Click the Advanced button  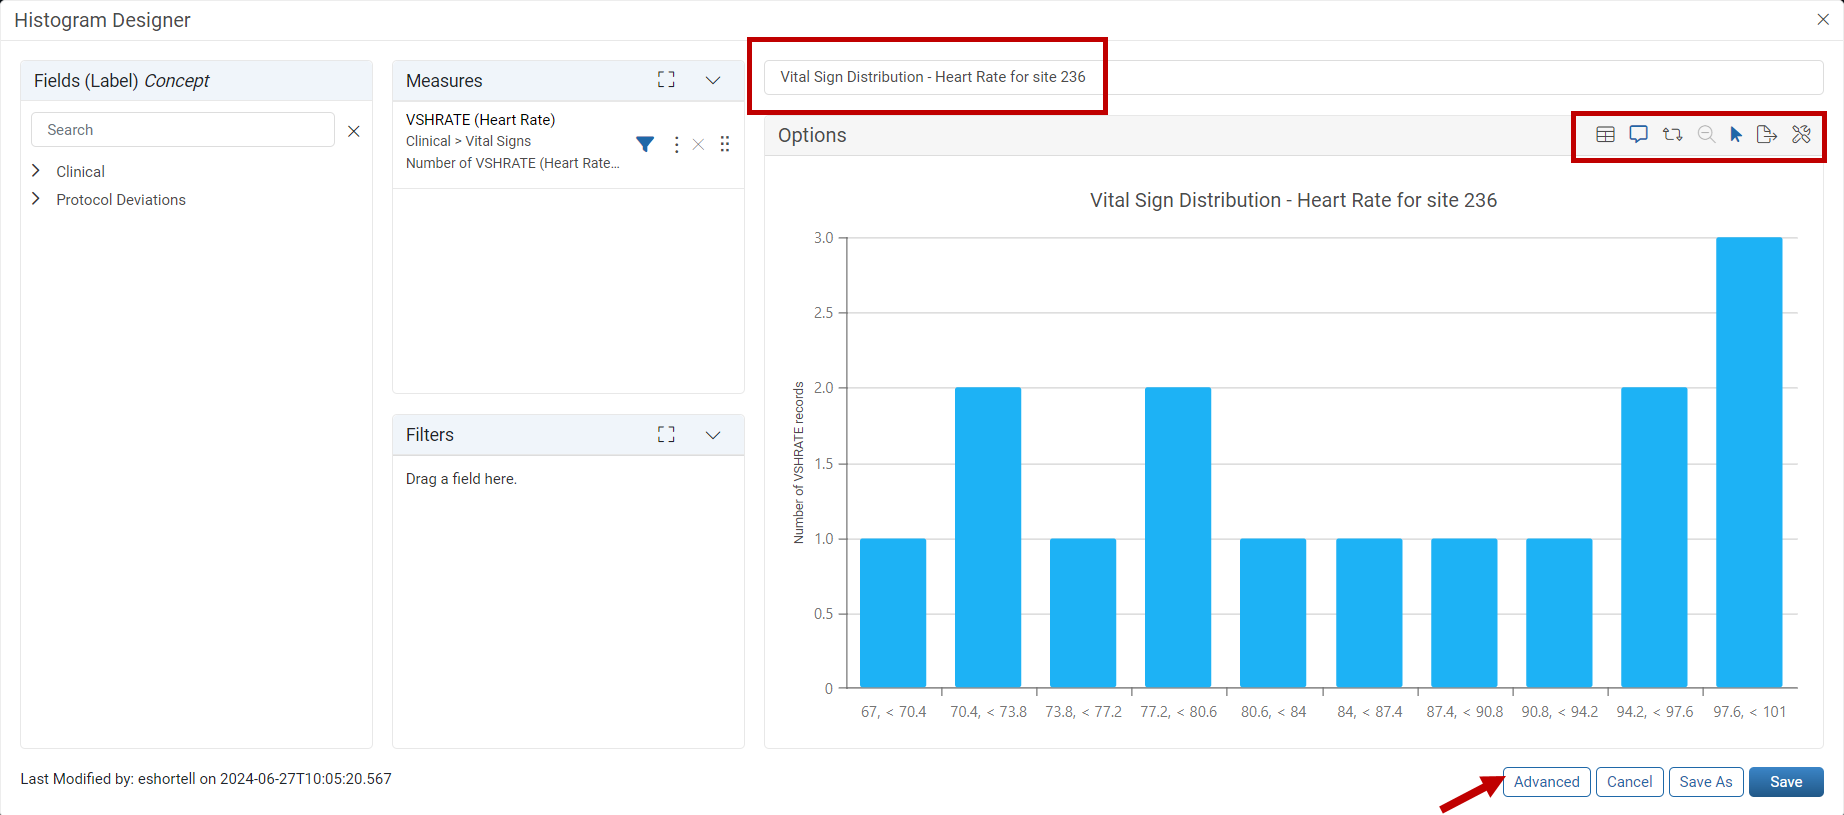(x=1547, y=782)
